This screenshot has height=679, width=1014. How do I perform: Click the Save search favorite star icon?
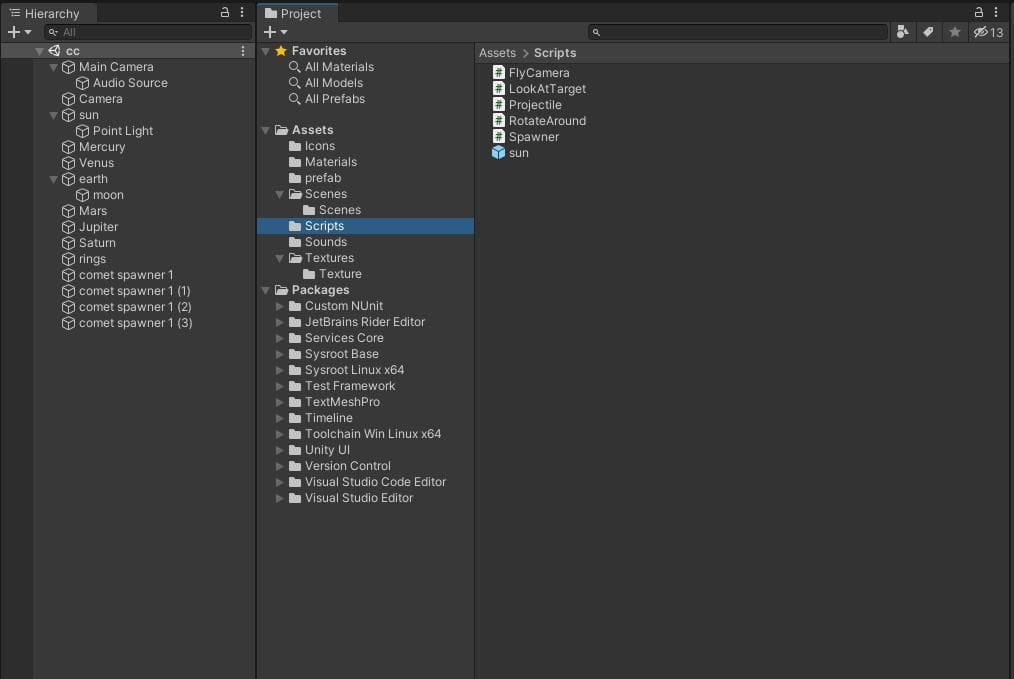tap(955, 32)
